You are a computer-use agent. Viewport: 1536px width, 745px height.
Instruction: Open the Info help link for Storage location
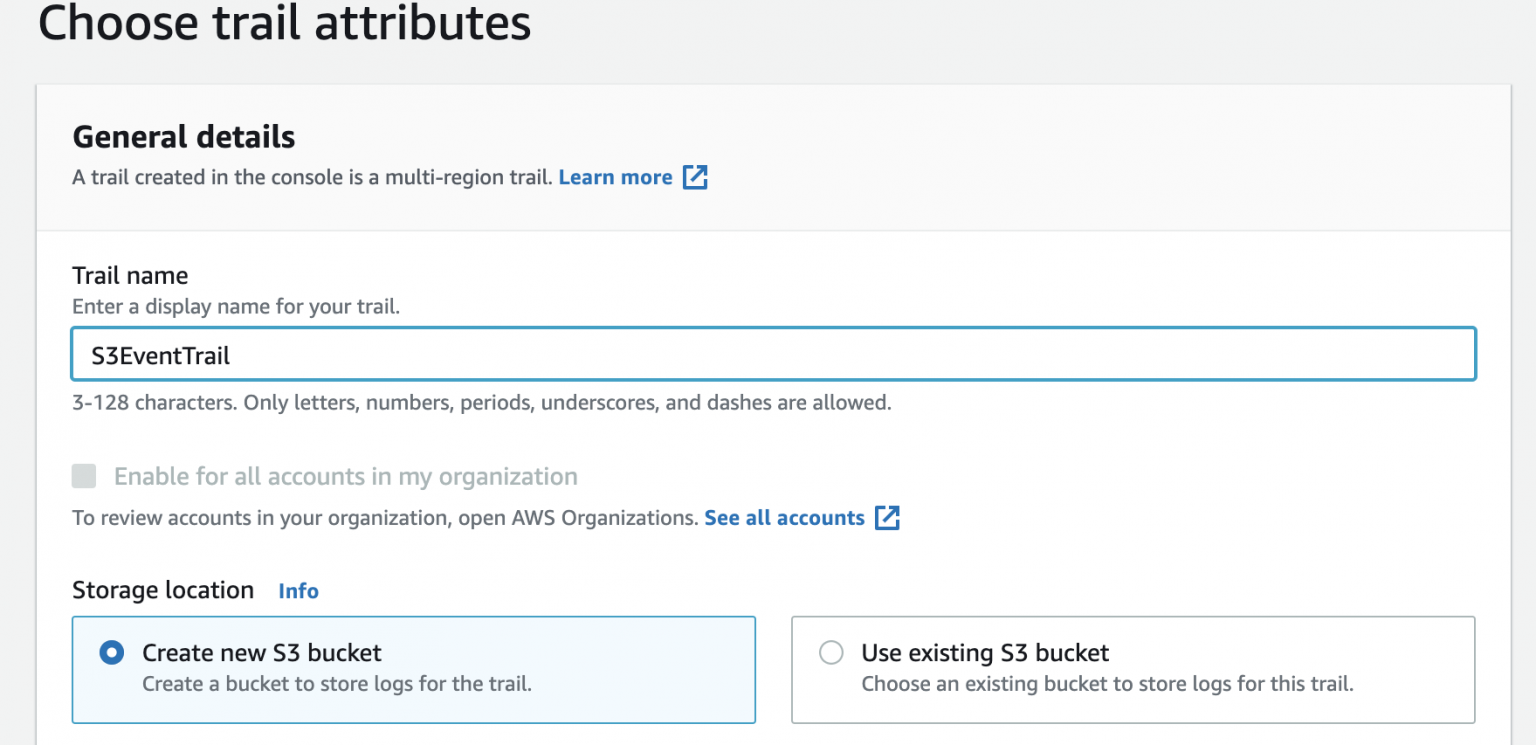pyautogui.click(x=298, y=590)
